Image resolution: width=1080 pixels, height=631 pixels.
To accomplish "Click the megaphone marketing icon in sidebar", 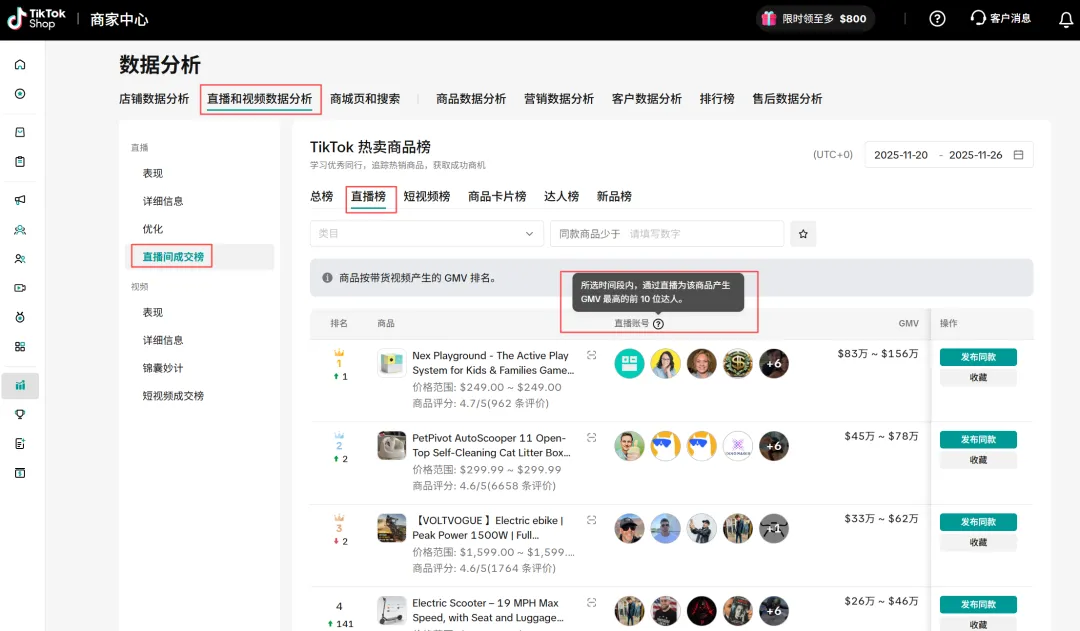I will pyautogui.click(x=20, y=200).
